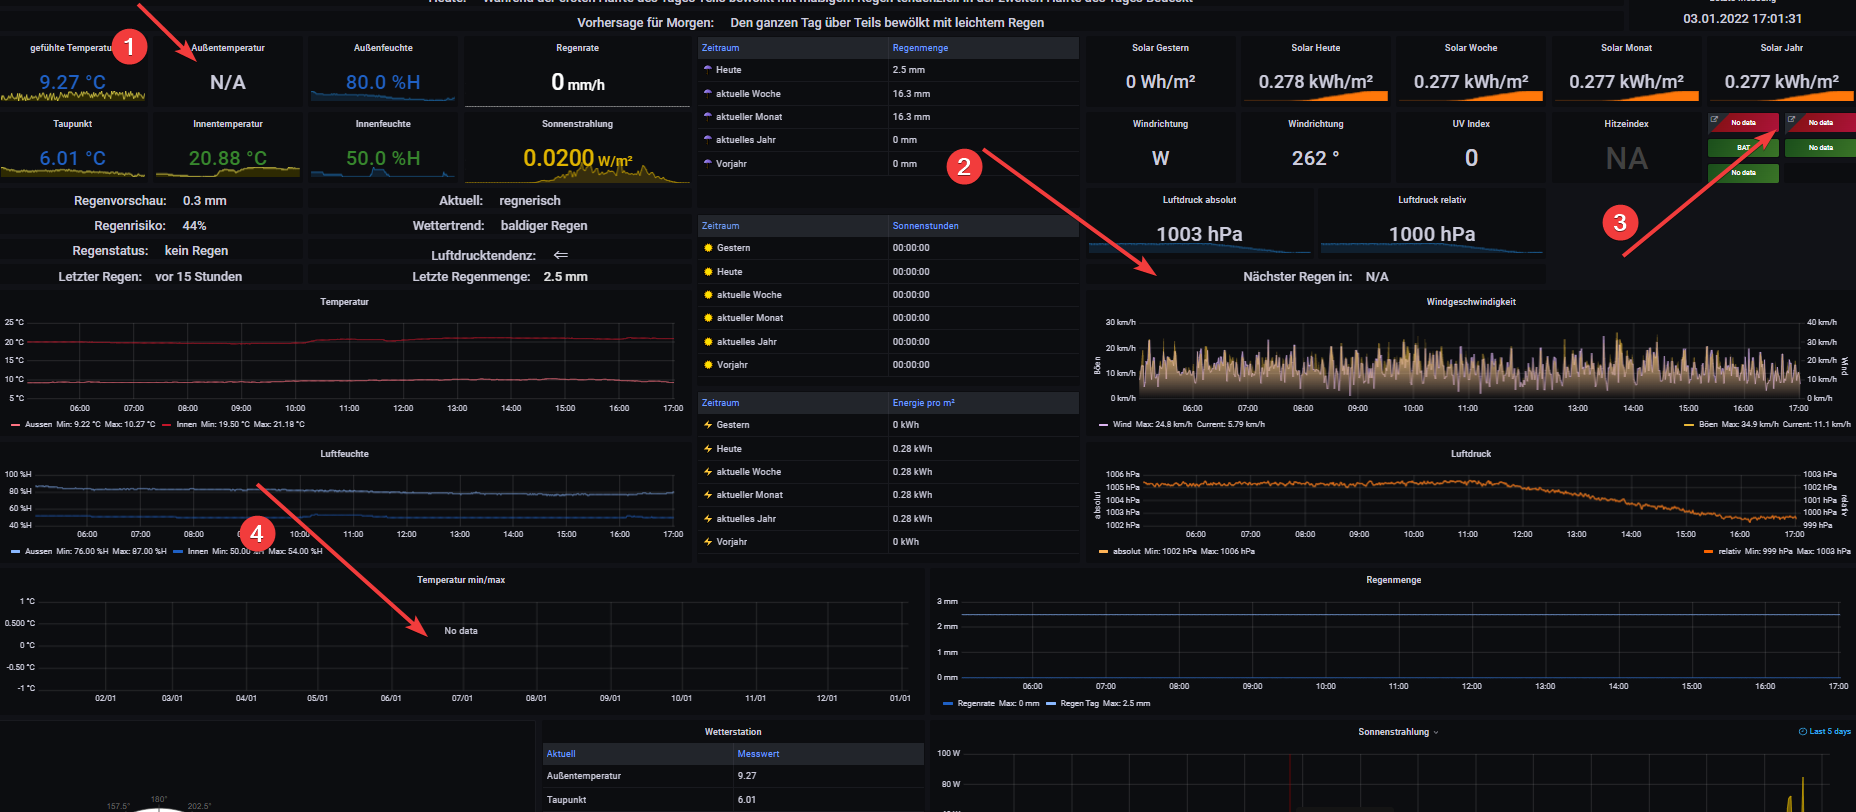Click the Regenrisiko 44% value
The image size is (1856, 812).
[194, 226]
